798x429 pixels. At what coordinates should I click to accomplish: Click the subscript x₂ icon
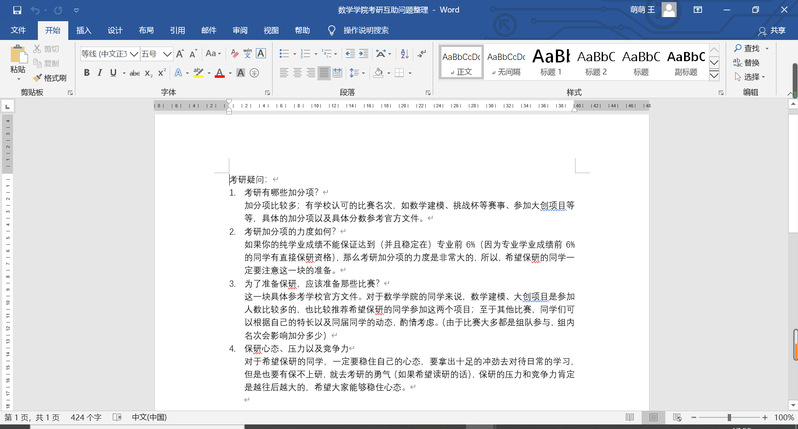pos(147,73)
